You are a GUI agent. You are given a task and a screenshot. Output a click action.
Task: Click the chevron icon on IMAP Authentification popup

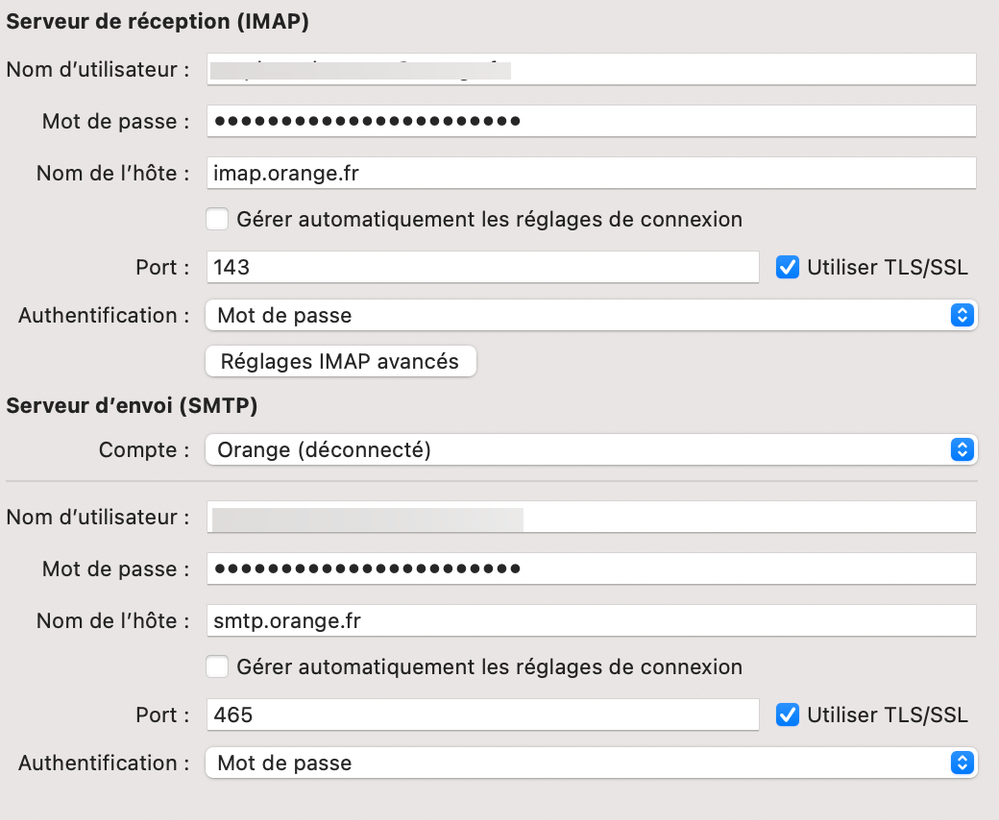click(x=961, y=315)
